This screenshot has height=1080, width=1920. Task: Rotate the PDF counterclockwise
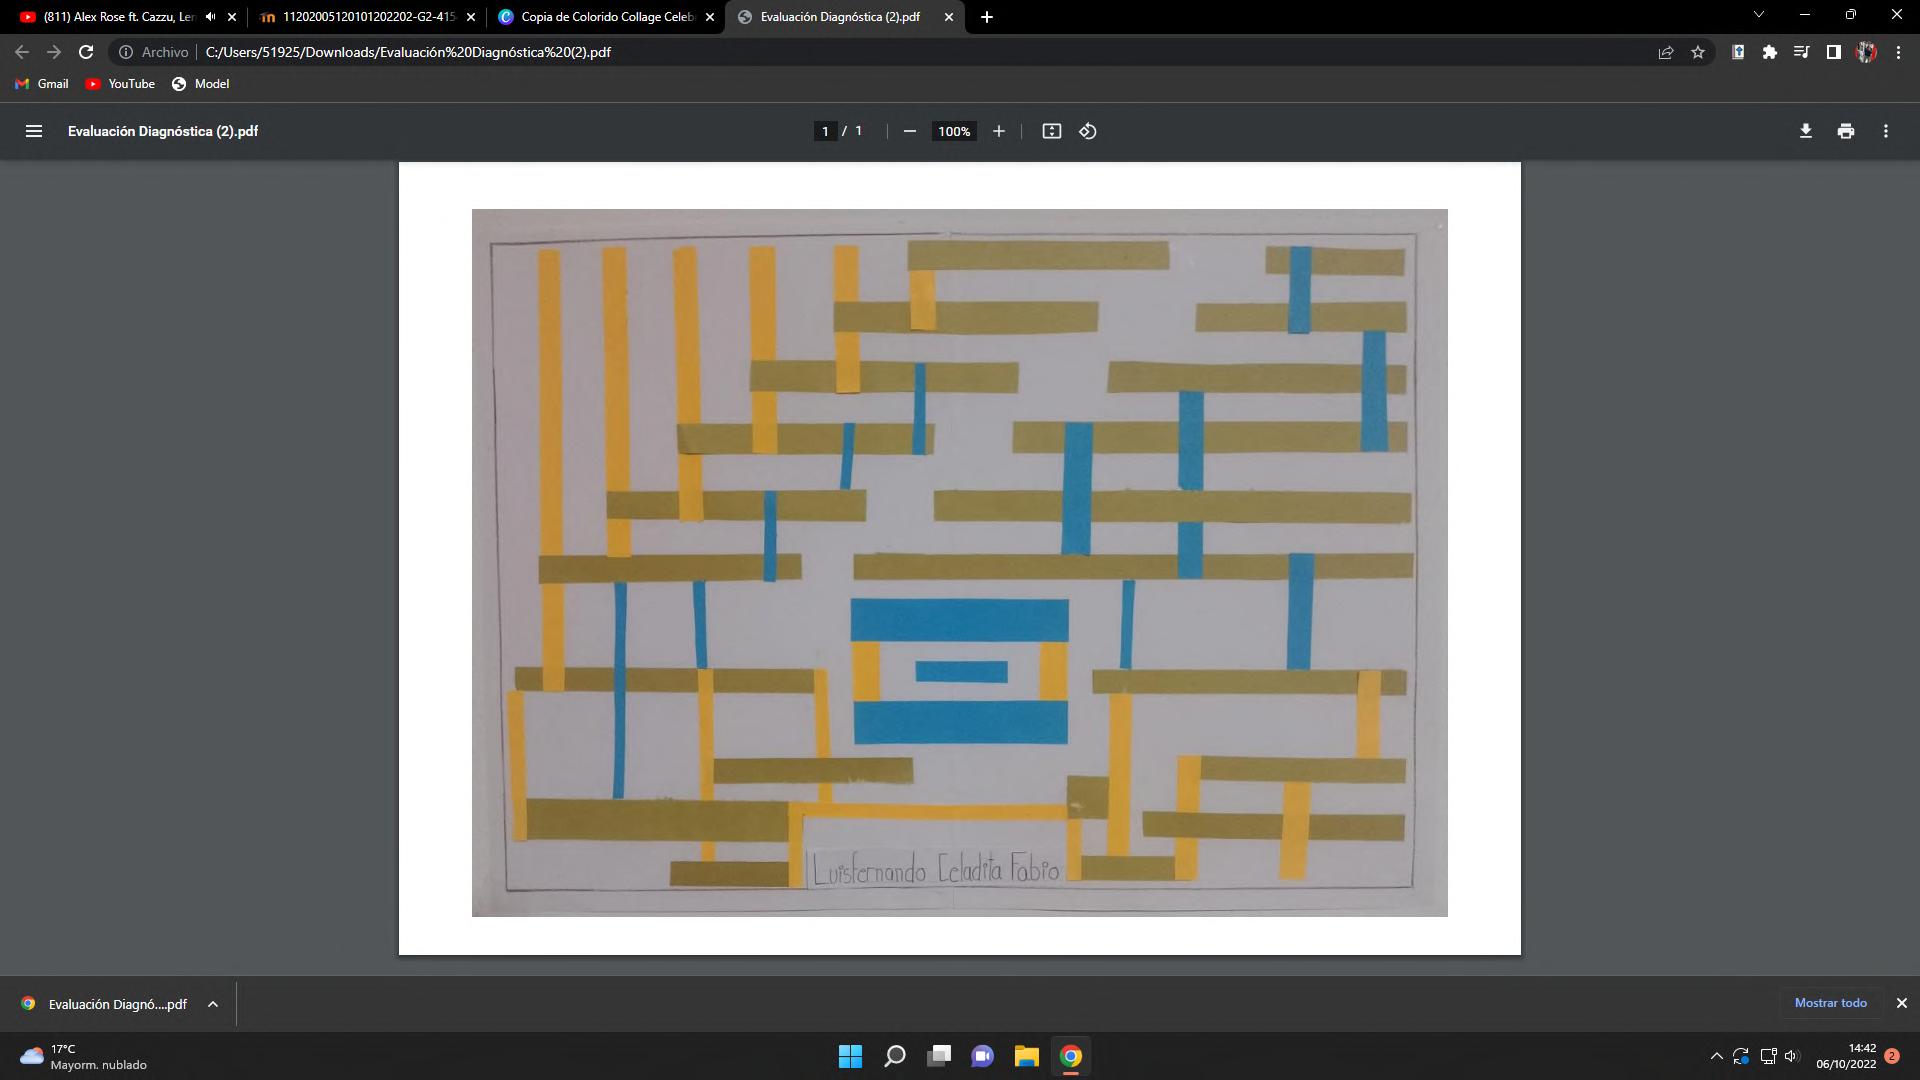click(1088, 131)
